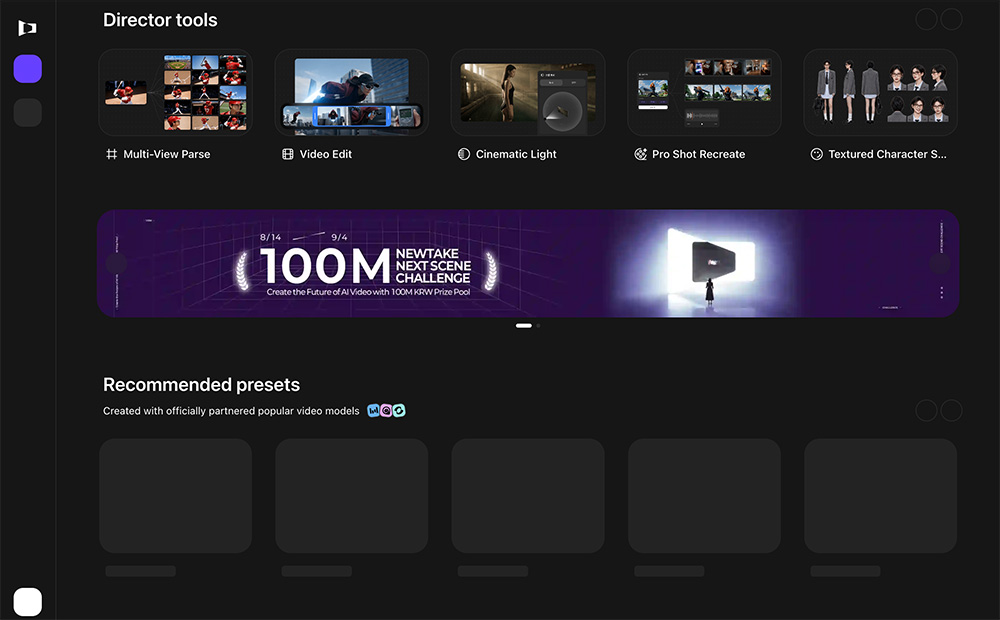The width and height of the screenshot is (1000, 620).
Task: Click the '9/4' end date on the banner
Action: pyautogui.click(x=339, y=237)
